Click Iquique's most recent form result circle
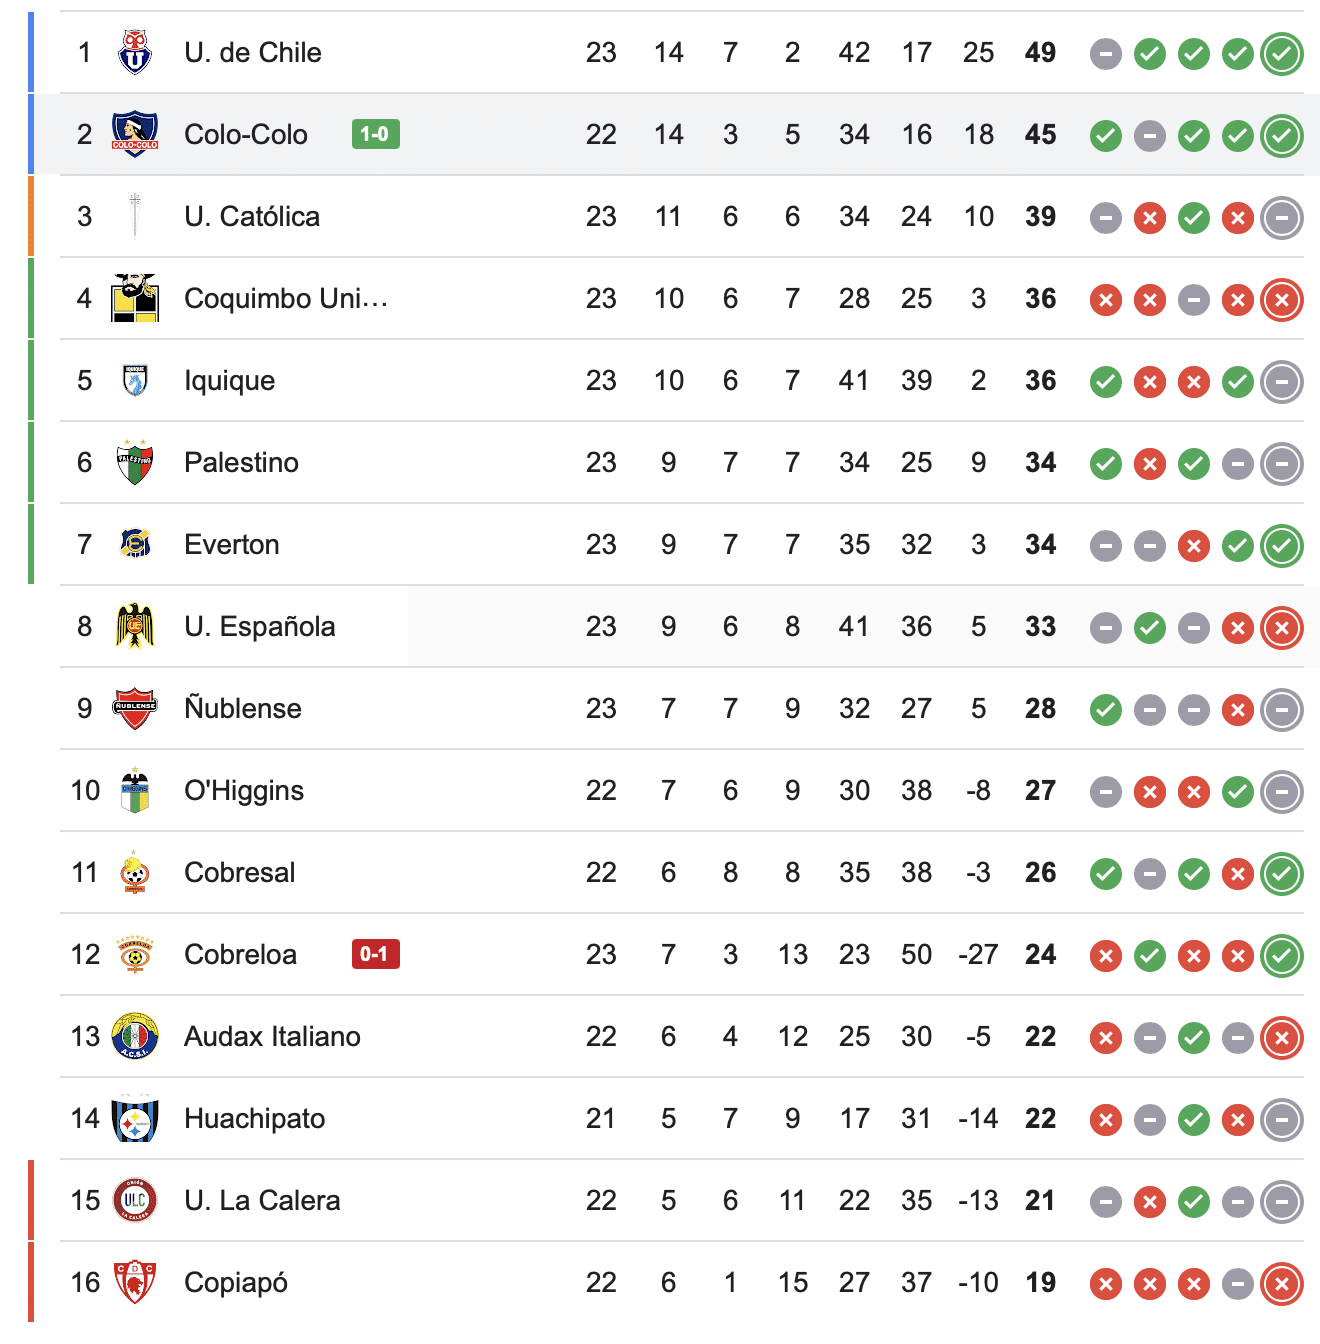The image size is (1320, 1344). coord(1281,381)
